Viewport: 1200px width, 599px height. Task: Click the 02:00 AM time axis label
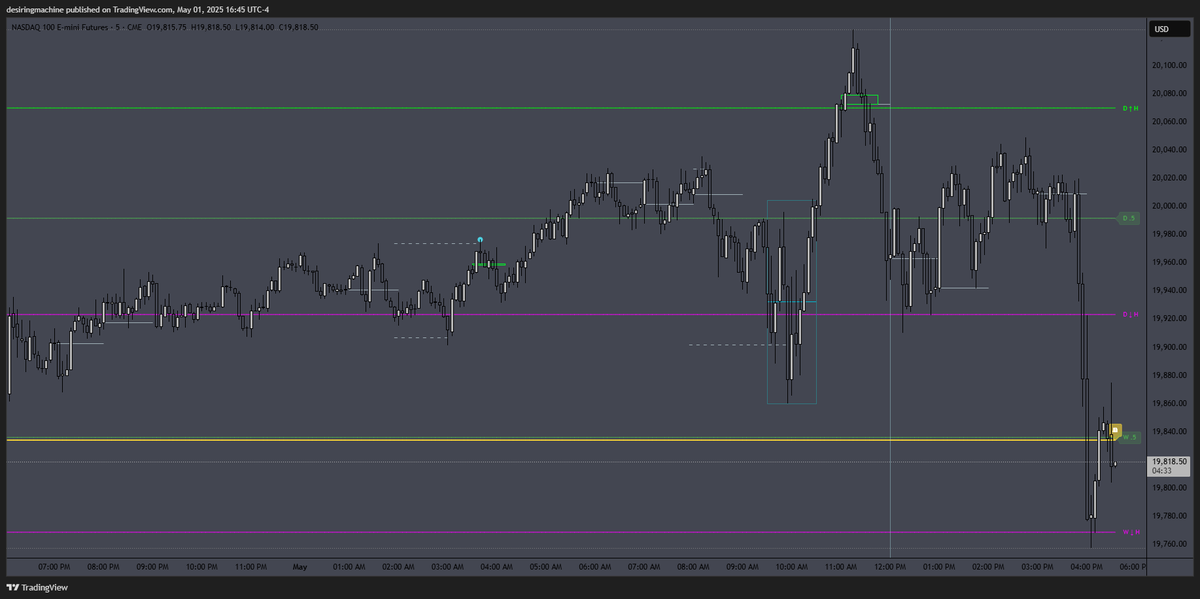397,567
